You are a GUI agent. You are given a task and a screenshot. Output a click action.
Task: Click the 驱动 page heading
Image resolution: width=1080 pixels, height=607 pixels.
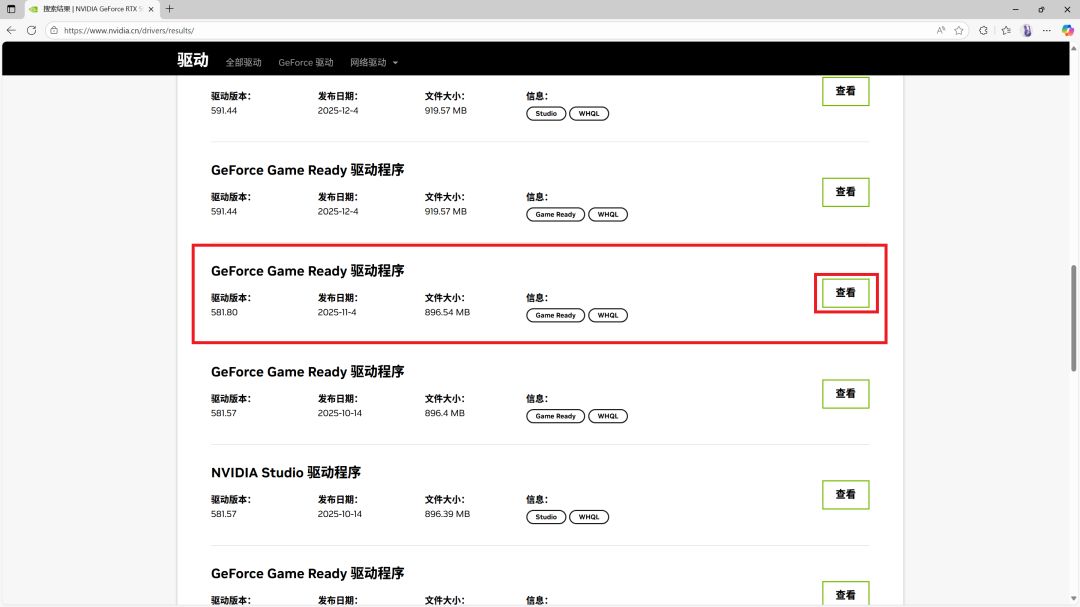tap(192, 60)
